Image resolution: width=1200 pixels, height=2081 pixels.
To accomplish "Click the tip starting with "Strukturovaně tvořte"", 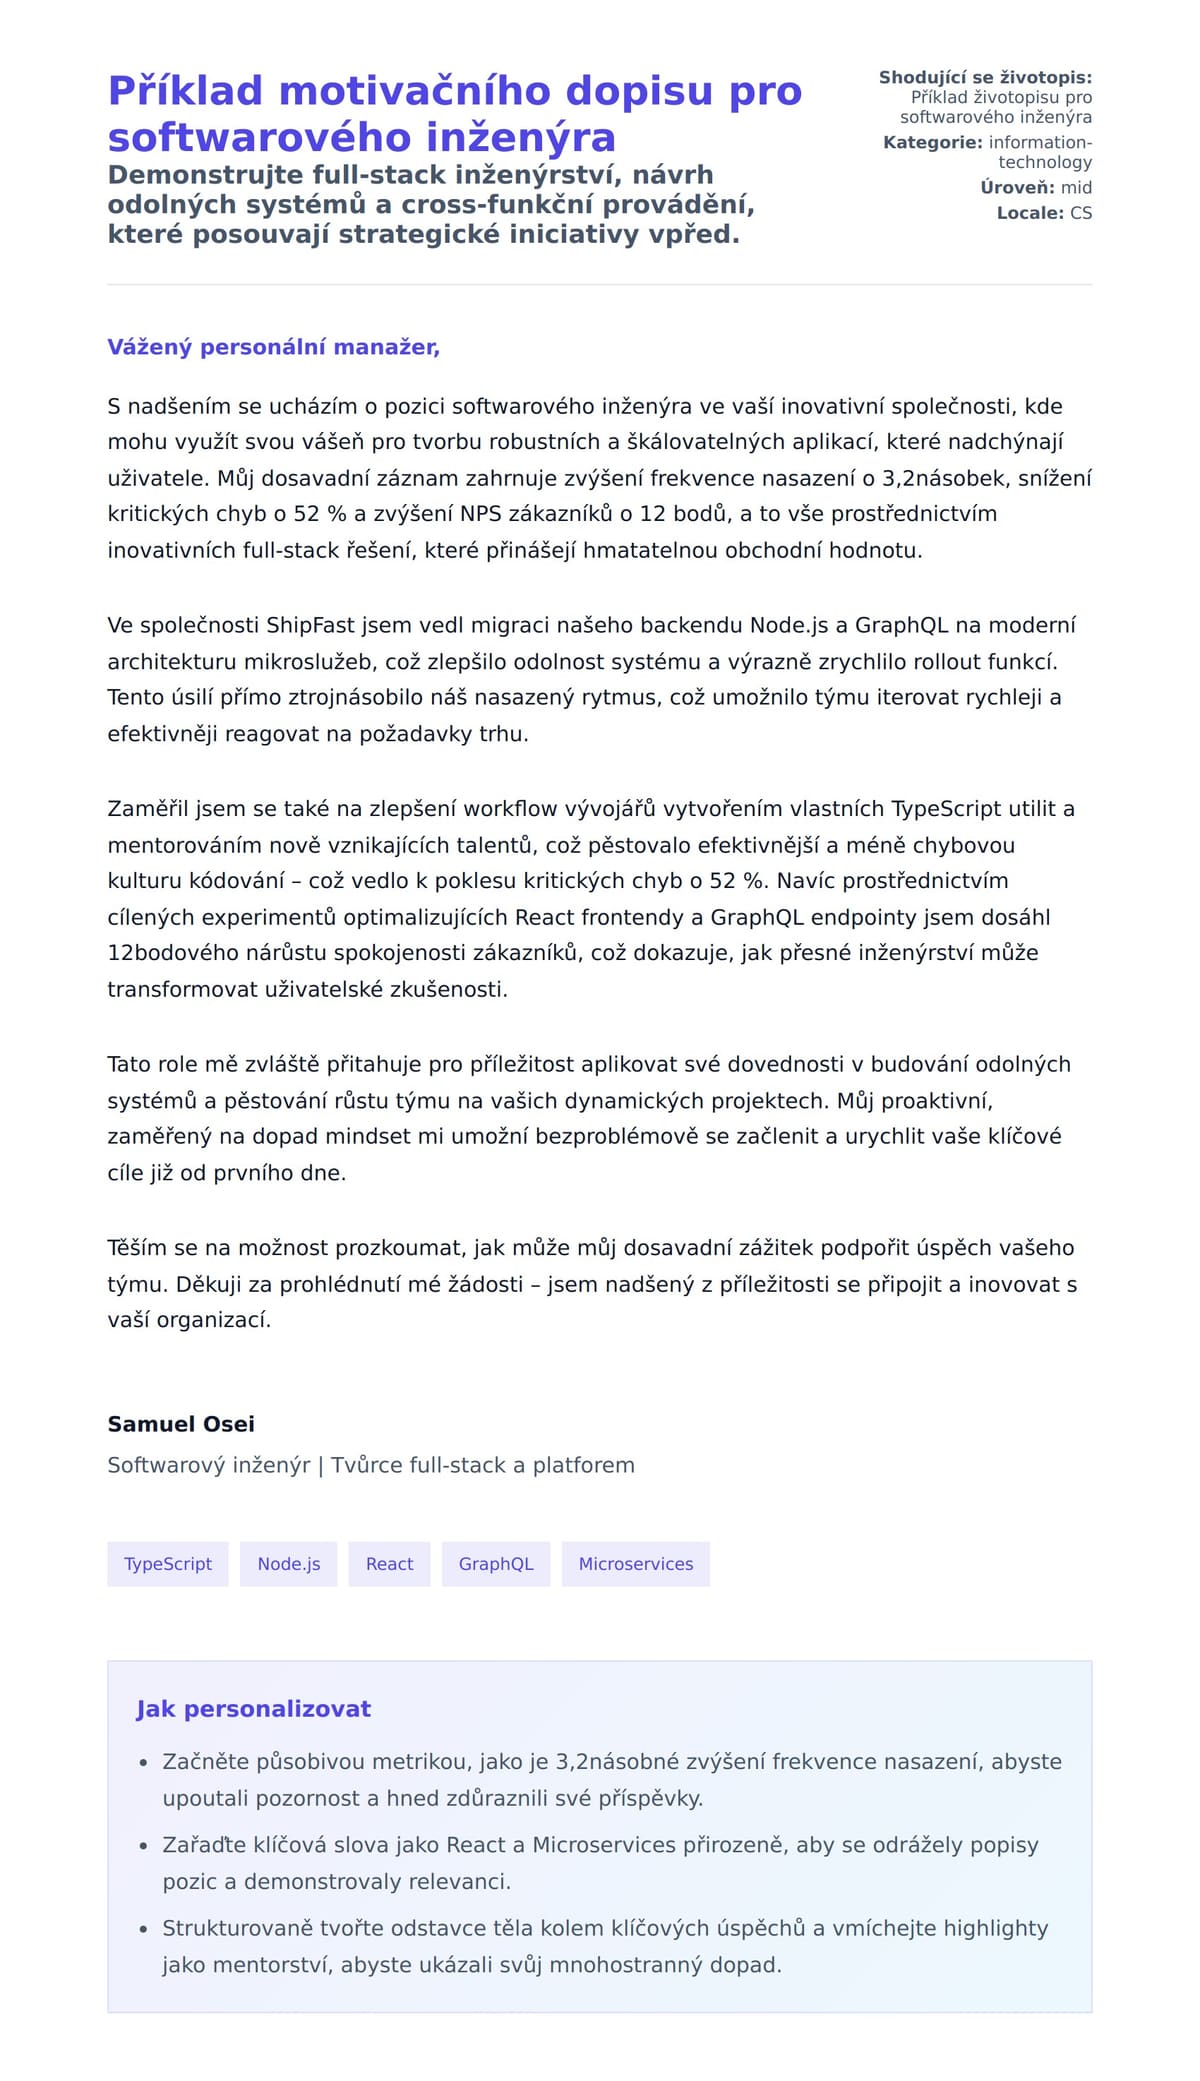I will 605,1946.
